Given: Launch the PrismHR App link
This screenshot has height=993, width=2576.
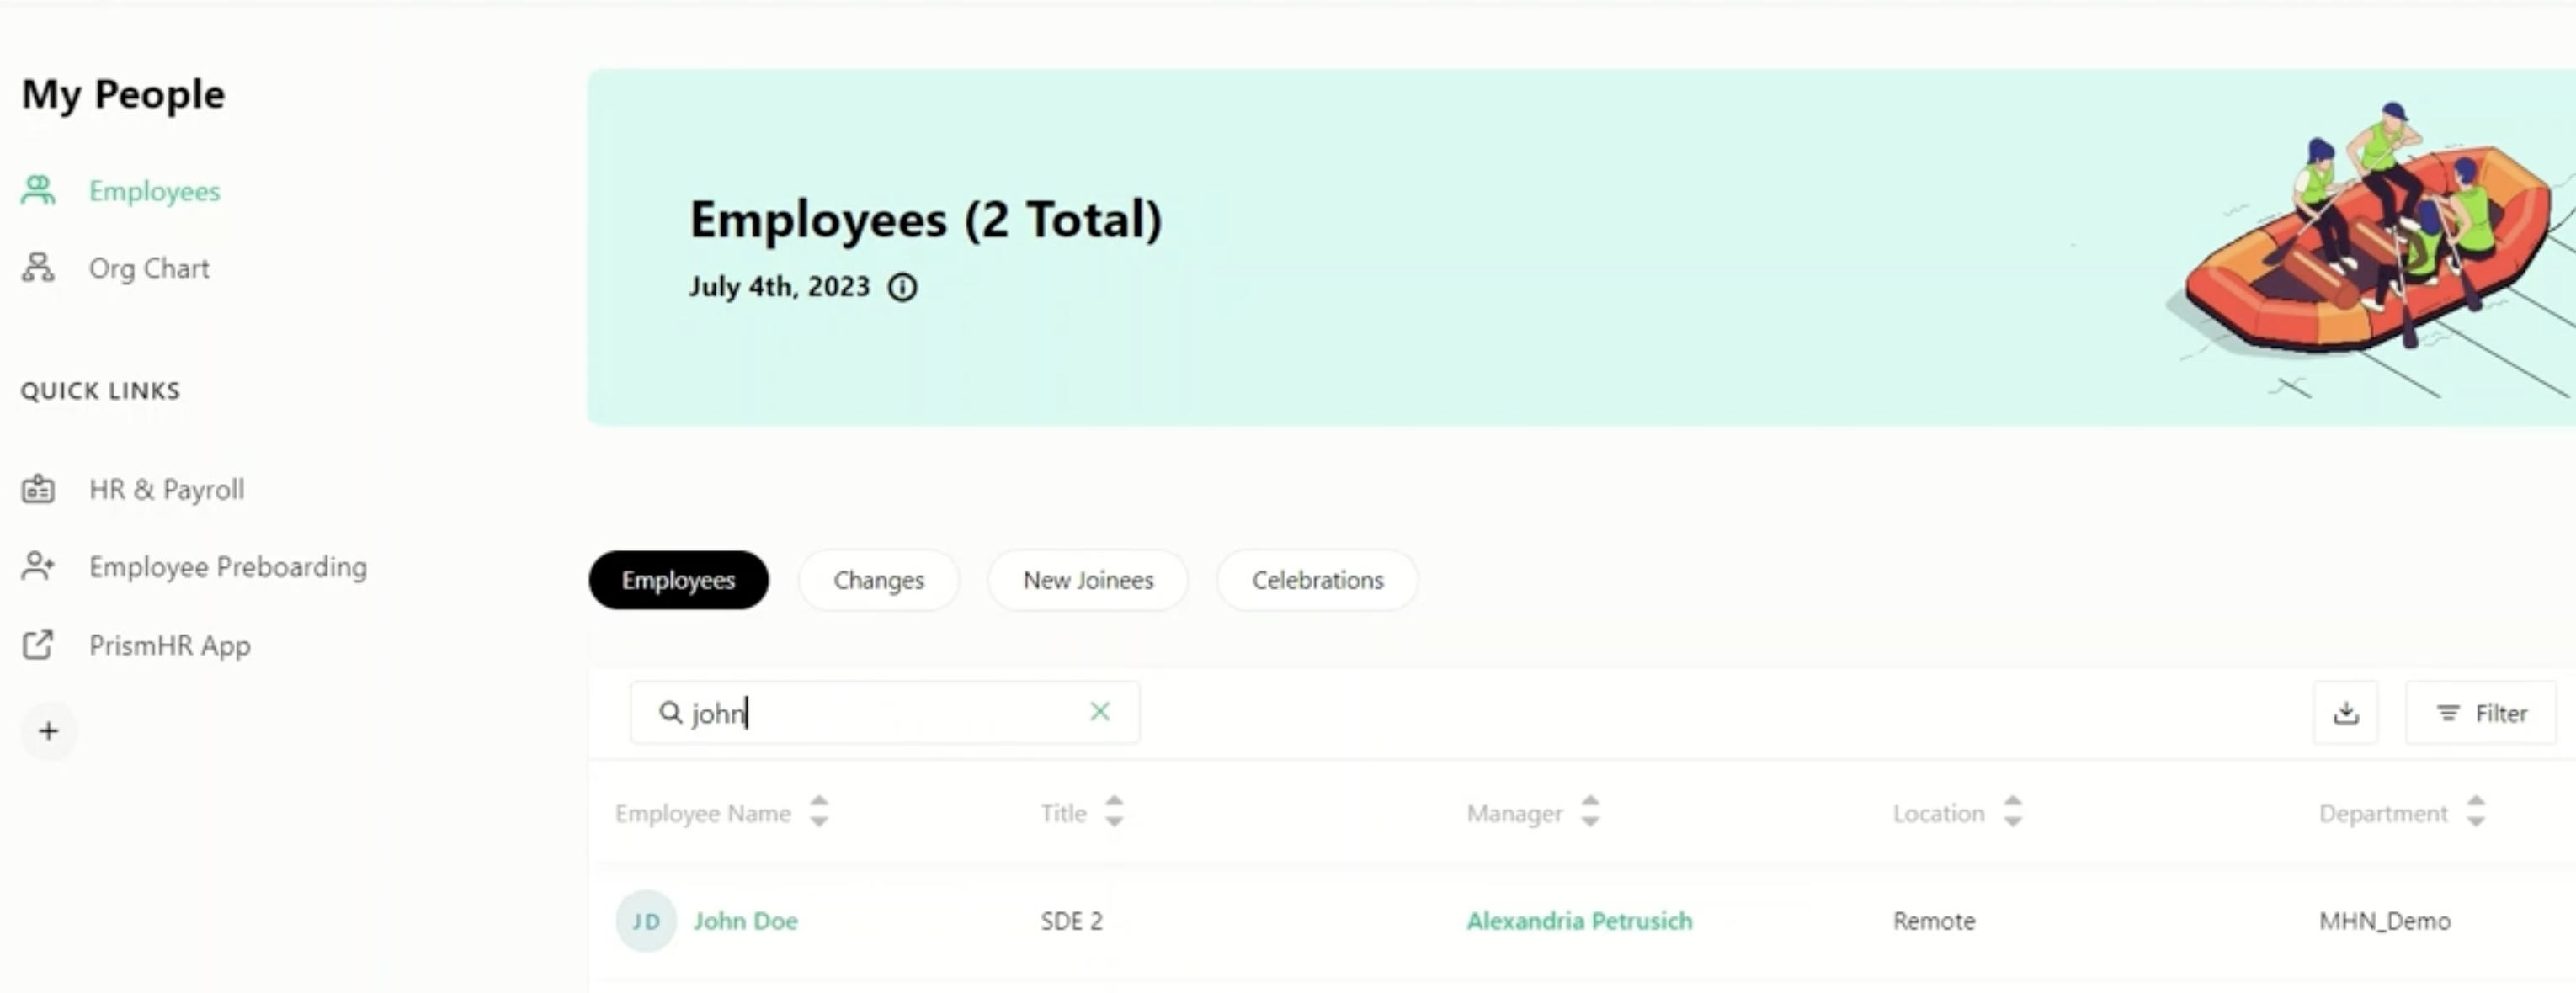Looking at the screenshot, I should pos(170,645).
